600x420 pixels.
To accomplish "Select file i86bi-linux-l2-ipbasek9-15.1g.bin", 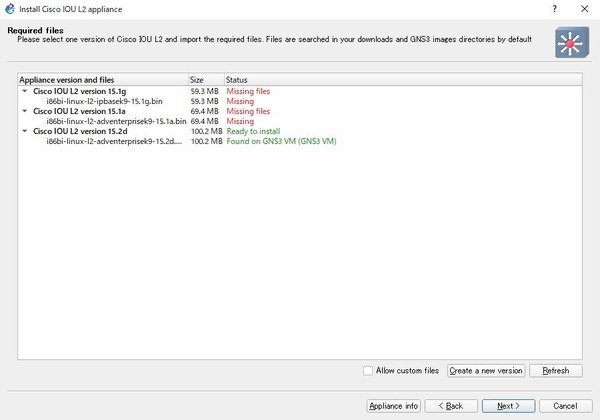I will tap(104, 101).
